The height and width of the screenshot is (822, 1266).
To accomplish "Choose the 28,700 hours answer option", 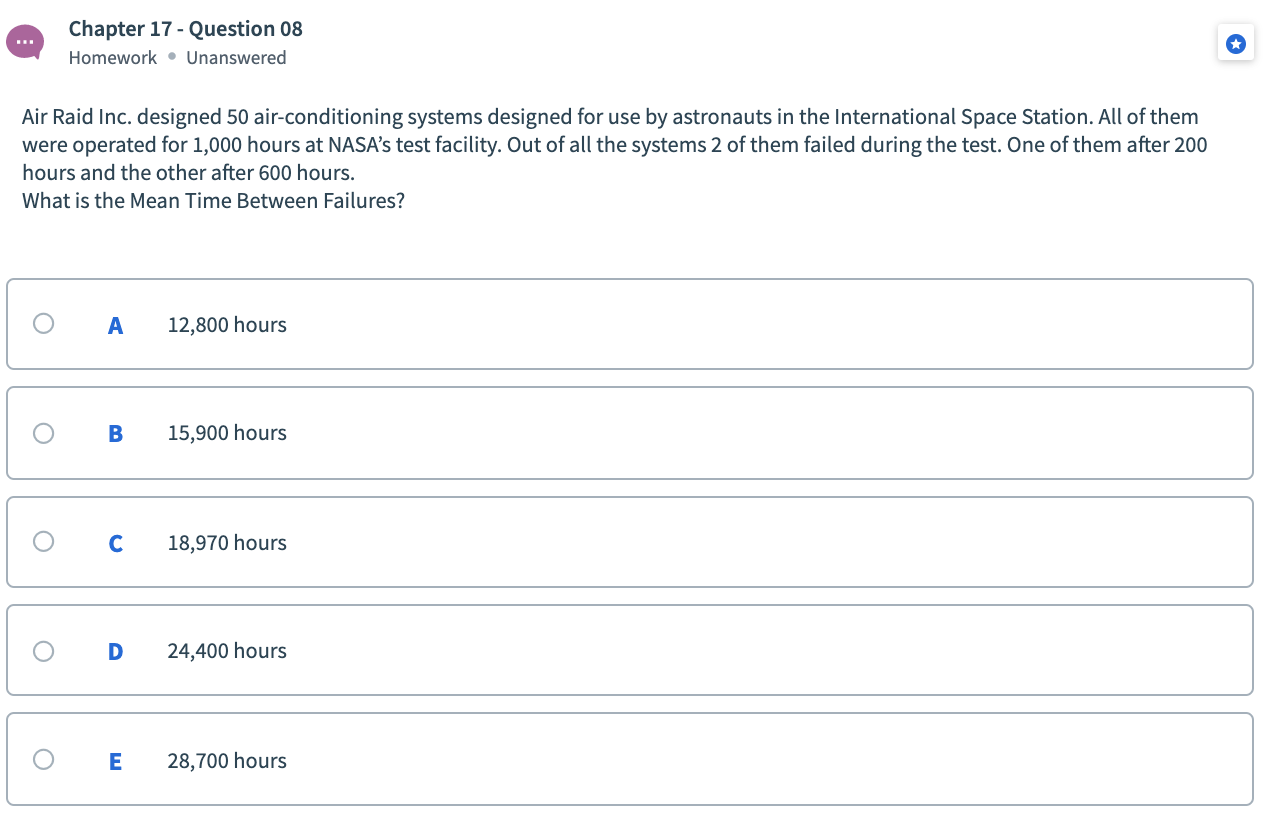I will coord(227,760).
